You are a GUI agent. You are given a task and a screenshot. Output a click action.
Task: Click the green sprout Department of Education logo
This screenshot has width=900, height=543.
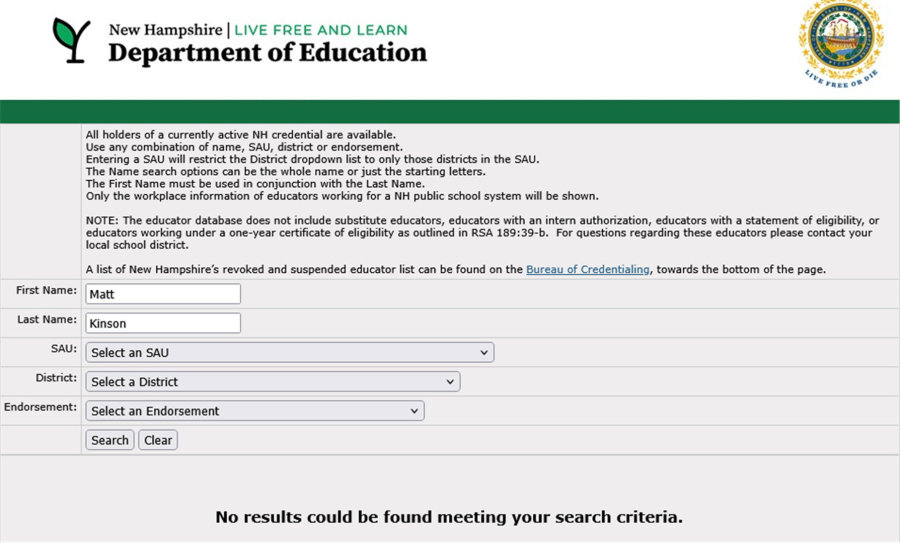[x=71, y=40]
